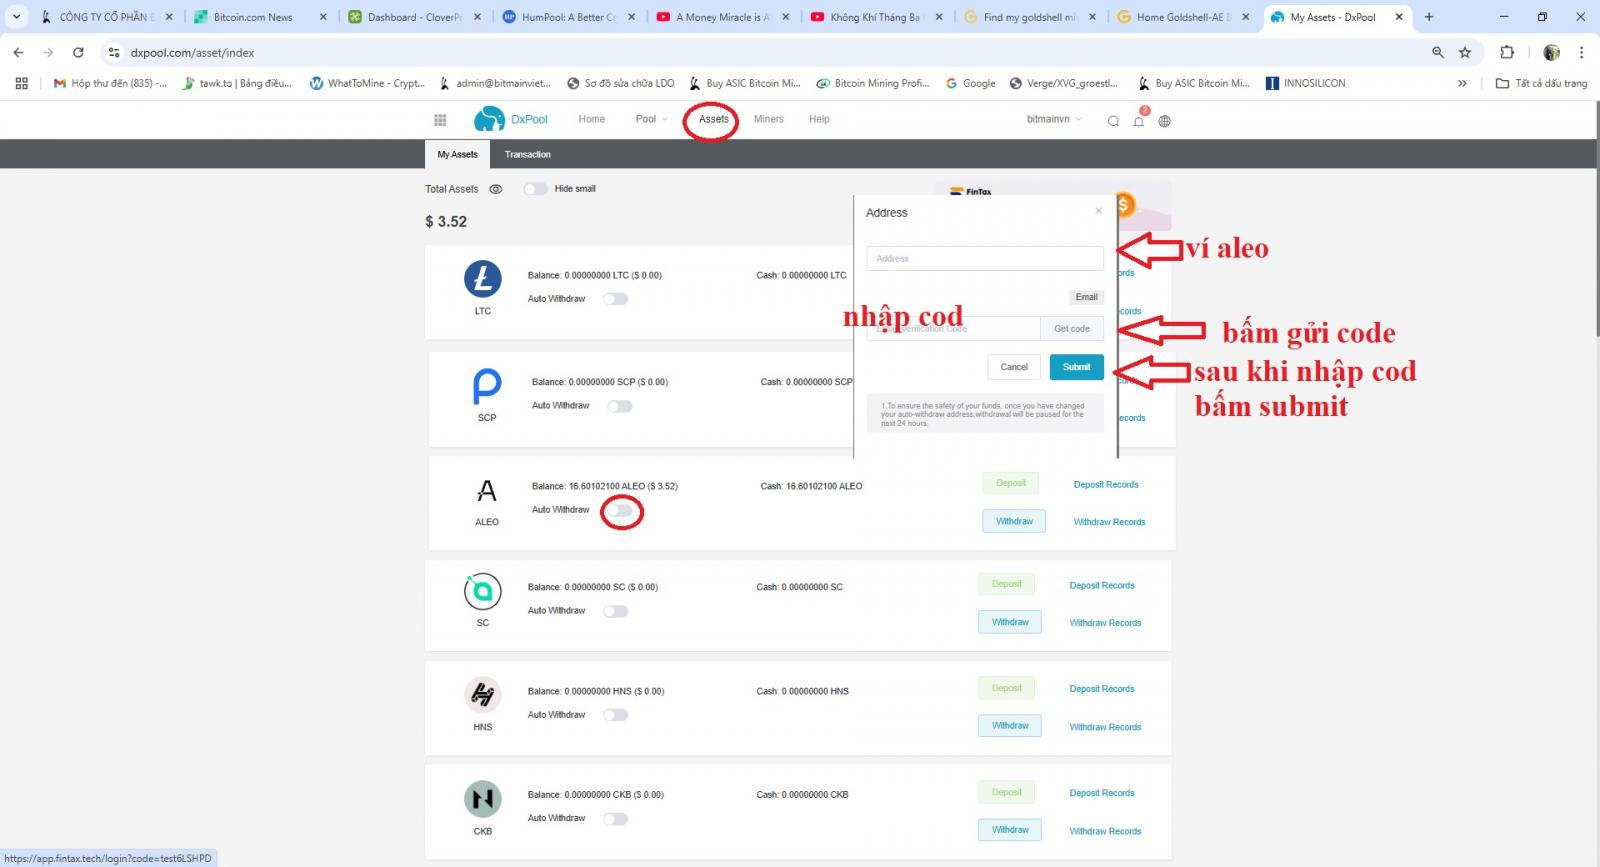The width and height of the screenshot is (1600, 867).
Task: Open the notifications bell icon
Action: click(1138, 121)
